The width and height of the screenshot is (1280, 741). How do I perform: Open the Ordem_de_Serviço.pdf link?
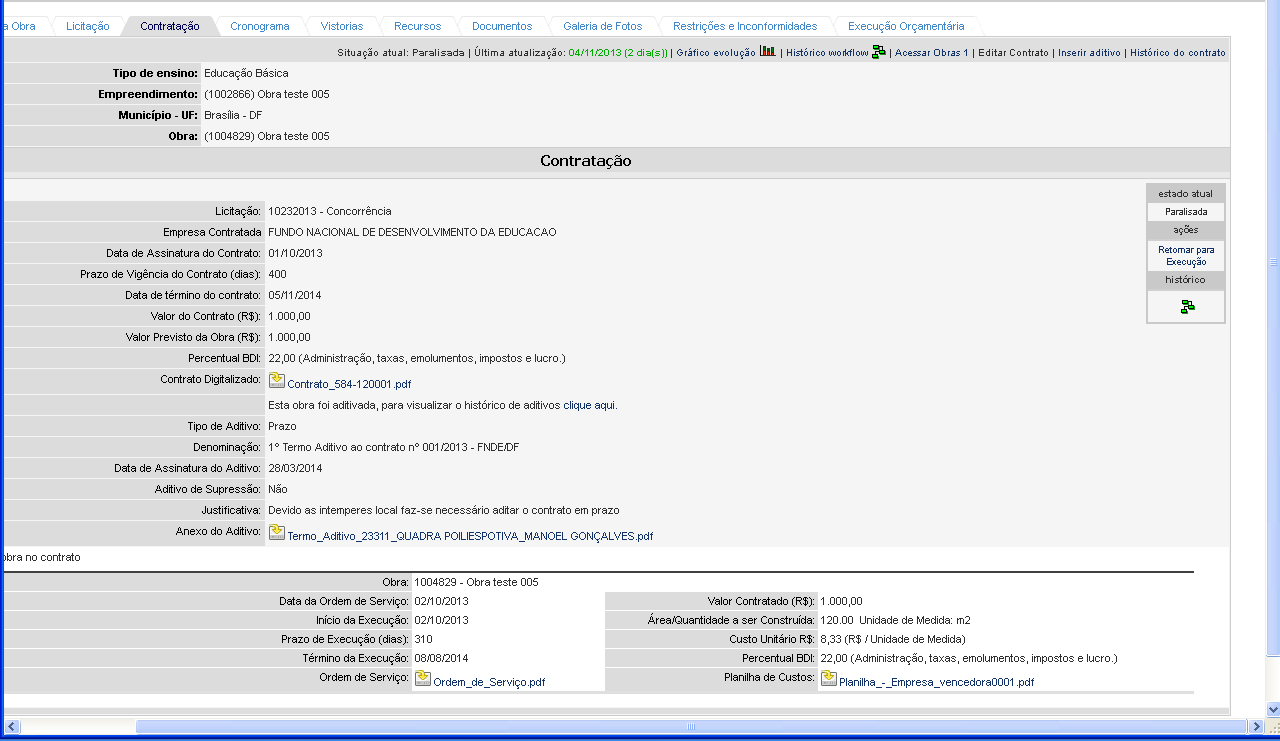point(489,682)
